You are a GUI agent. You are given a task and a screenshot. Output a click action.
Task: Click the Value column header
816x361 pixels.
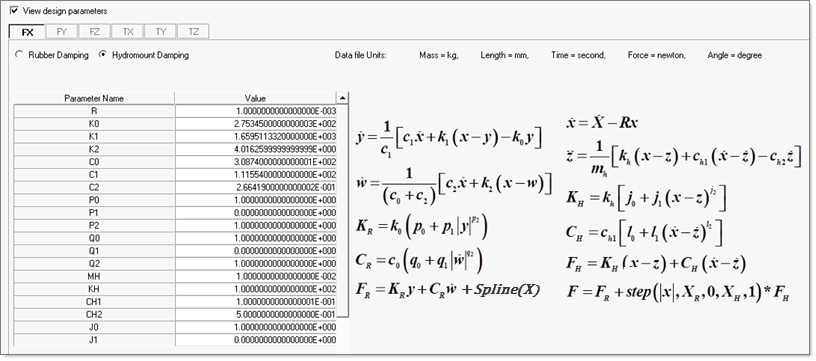pos(256,98)
